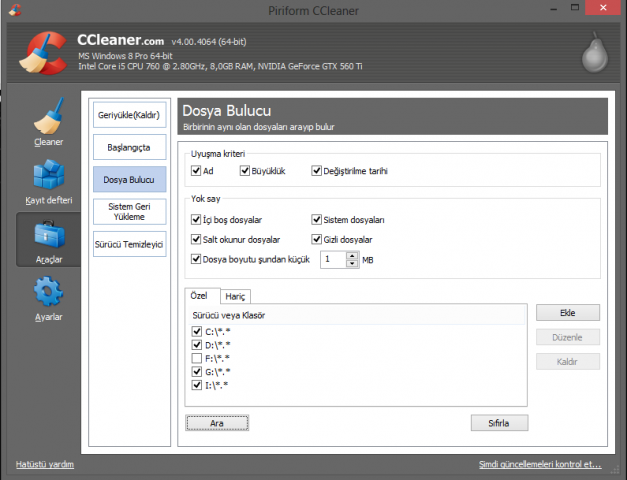Switch to the Özel tab
This screenshot has height=480, width=627.
coord(202,296)
